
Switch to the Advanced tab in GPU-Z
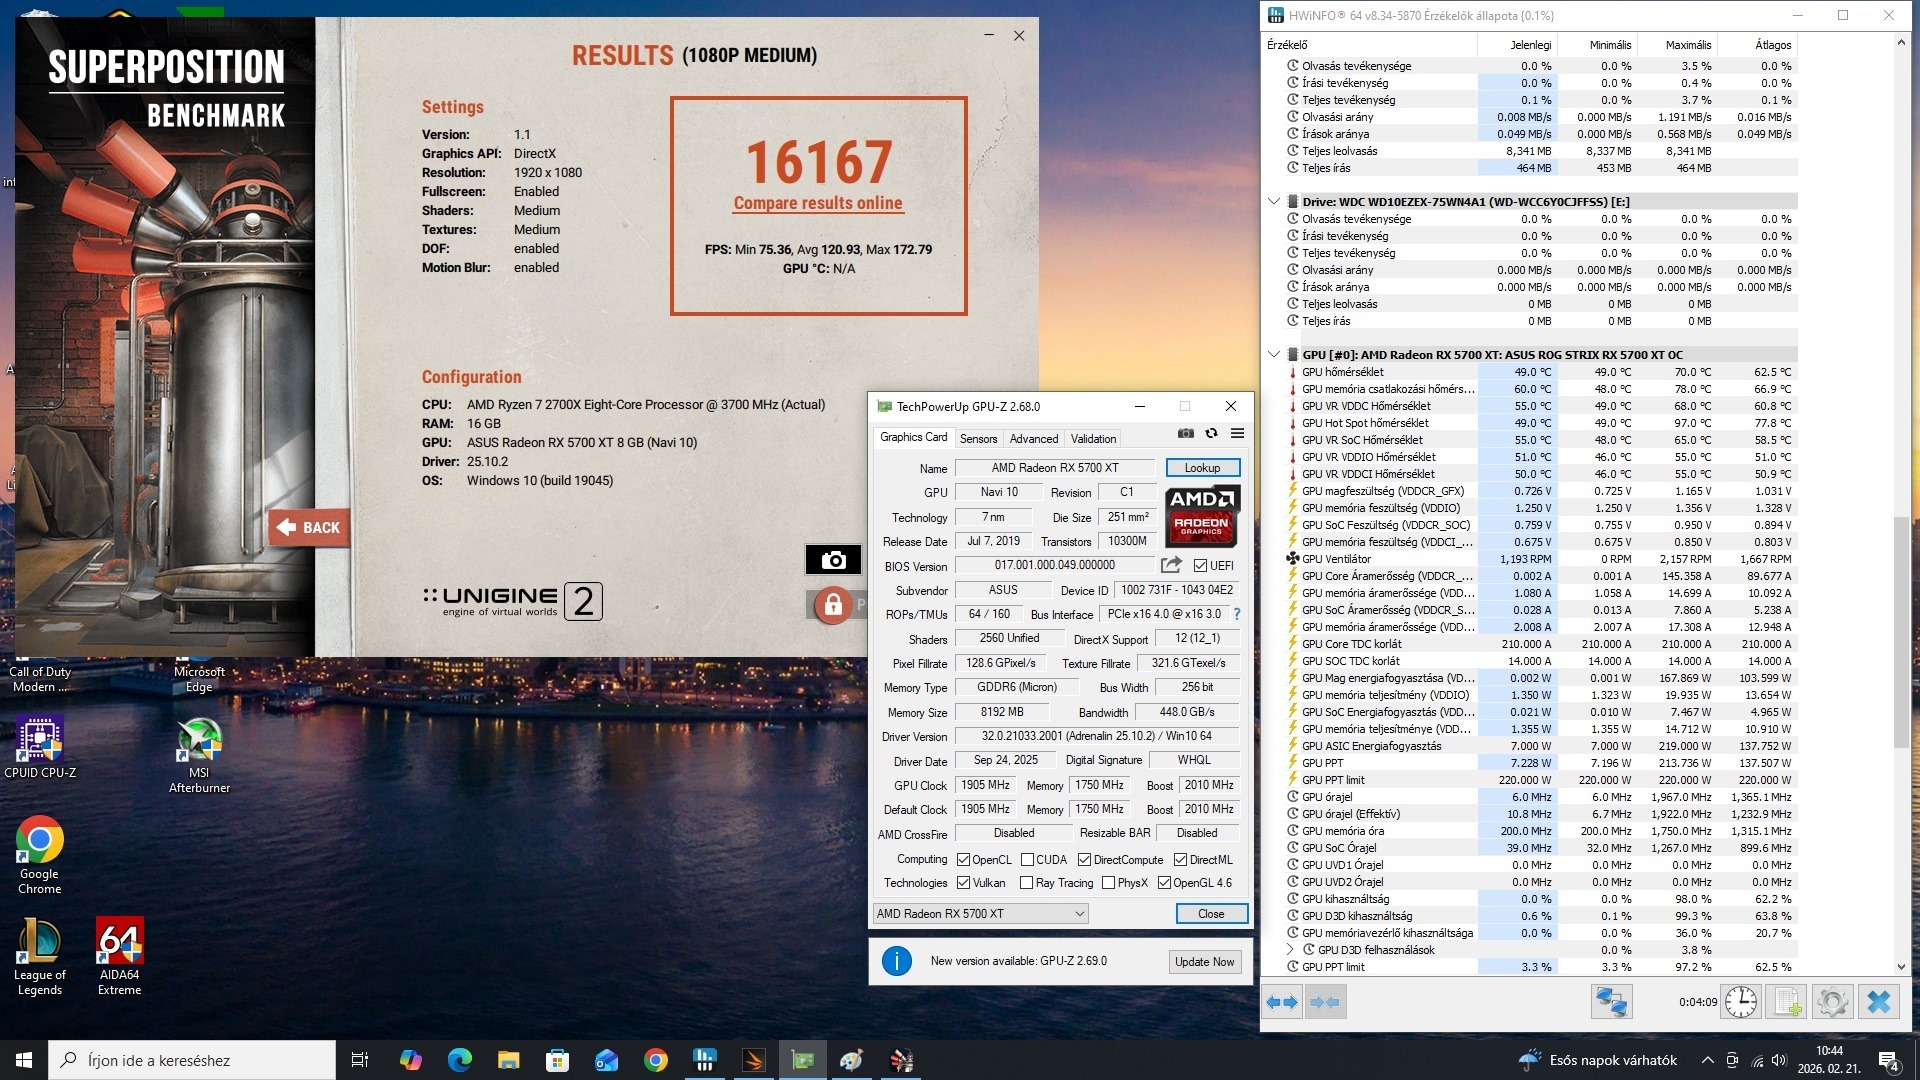[1033, 439]
